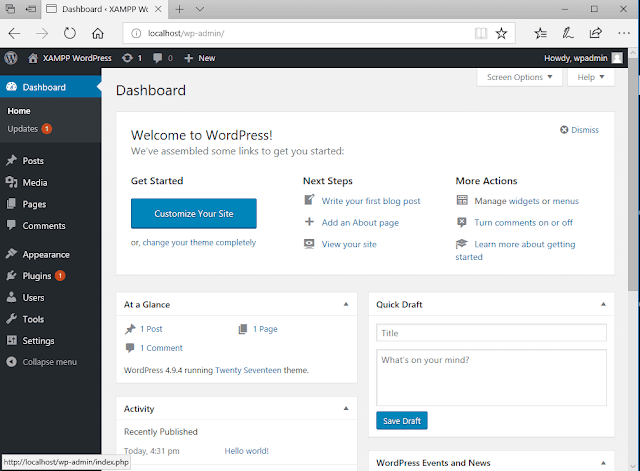This screenshot has width=640, height=471.
Task: Click the Plugins update count badge
Action: [60, 276]
